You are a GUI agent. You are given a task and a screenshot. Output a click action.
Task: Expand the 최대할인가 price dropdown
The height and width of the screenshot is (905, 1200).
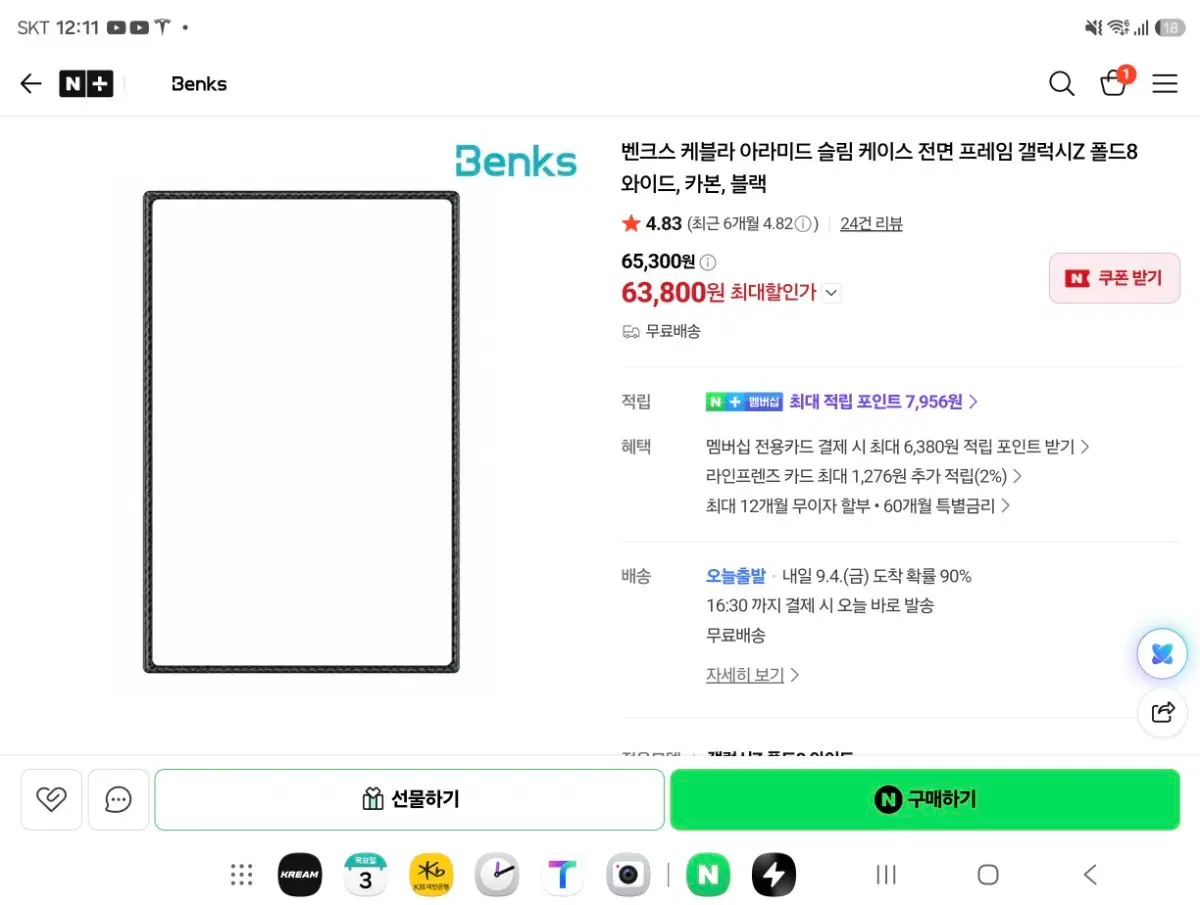click(x=832, y=293)
